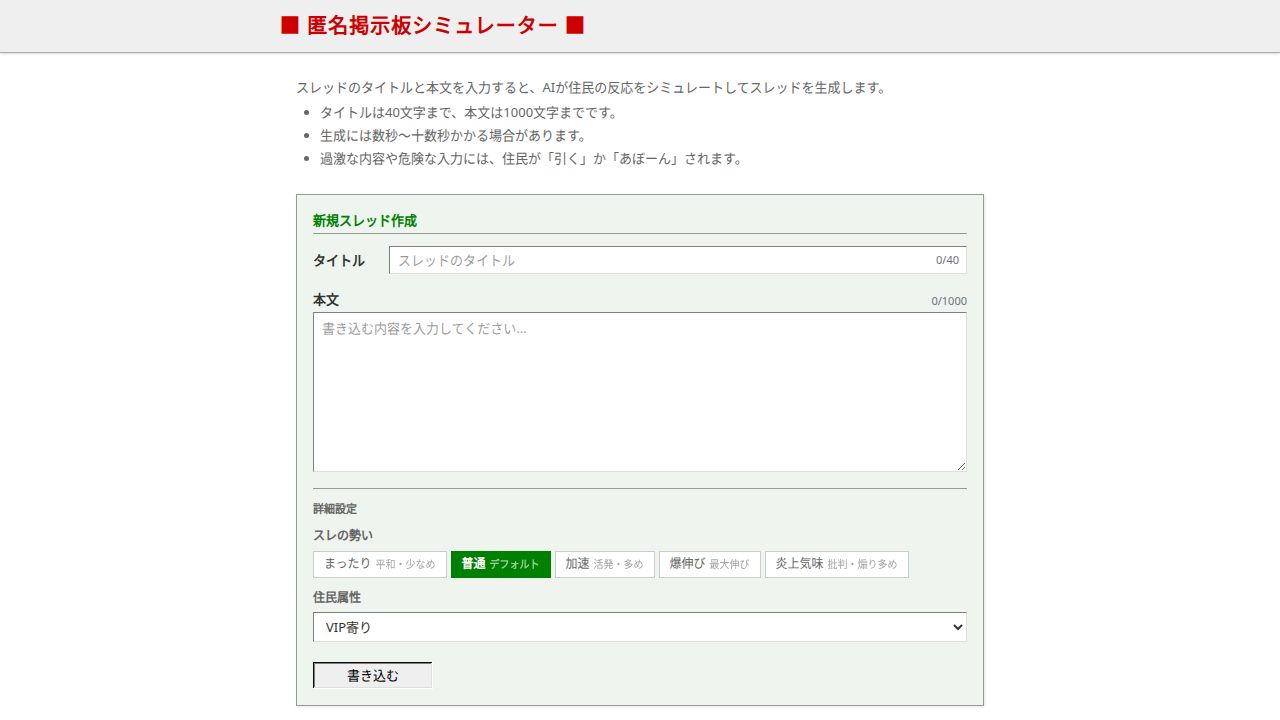Enable the 加速 active pace setting
The width and height of the screenshot is (1280, 720).
pyautogui.click(x=604, y=564)
